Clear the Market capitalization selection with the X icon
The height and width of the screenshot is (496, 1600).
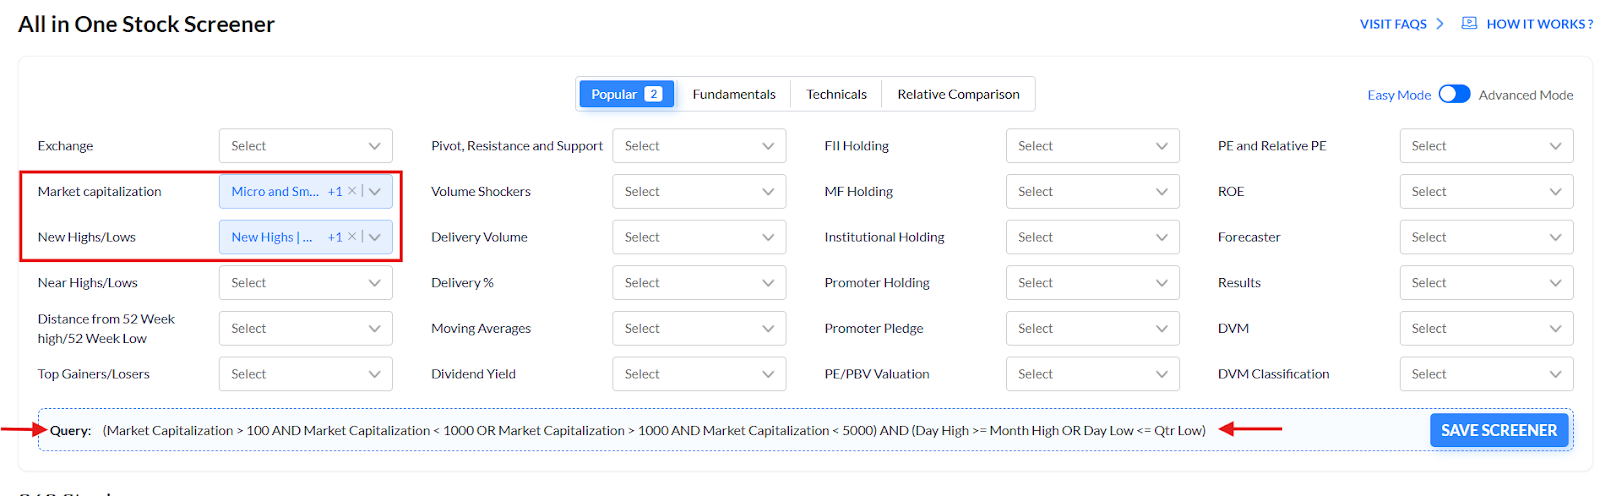[x=352, y=191]
